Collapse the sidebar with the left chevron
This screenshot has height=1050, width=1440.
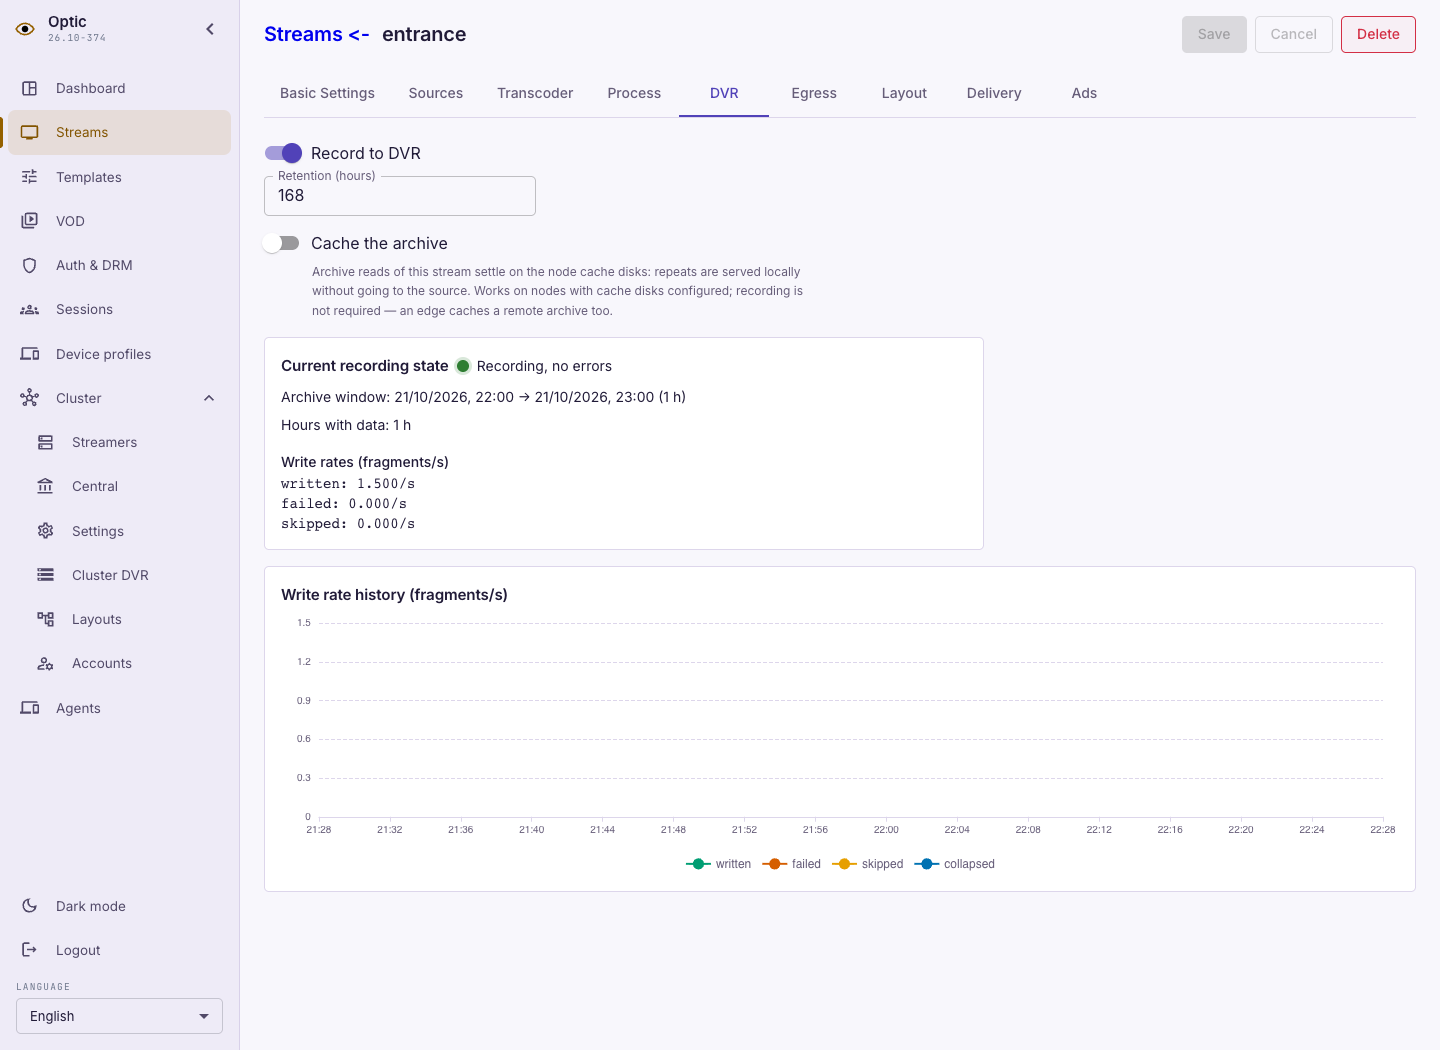pos(210,29)
